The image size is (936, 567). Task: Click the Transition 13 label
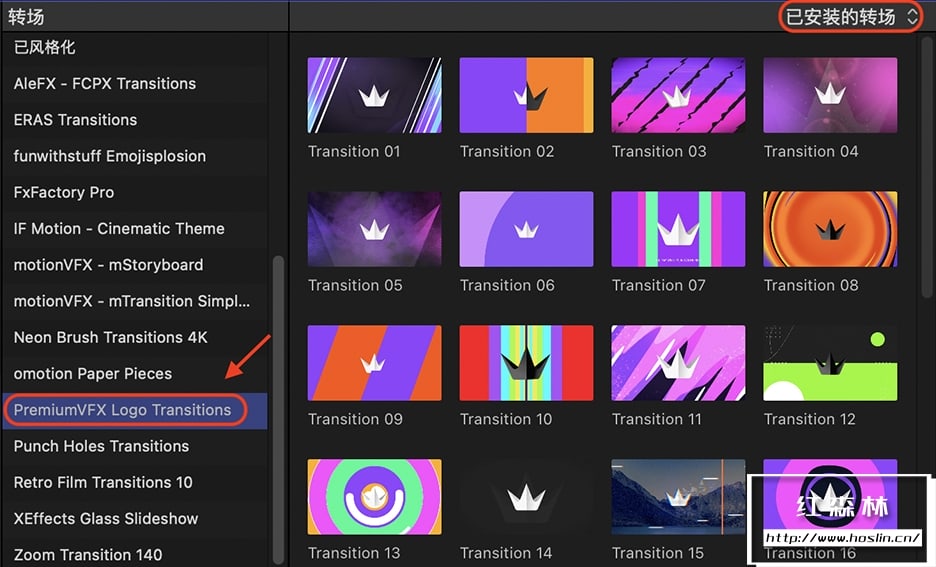pyautogui.click(x=354, y=553)
